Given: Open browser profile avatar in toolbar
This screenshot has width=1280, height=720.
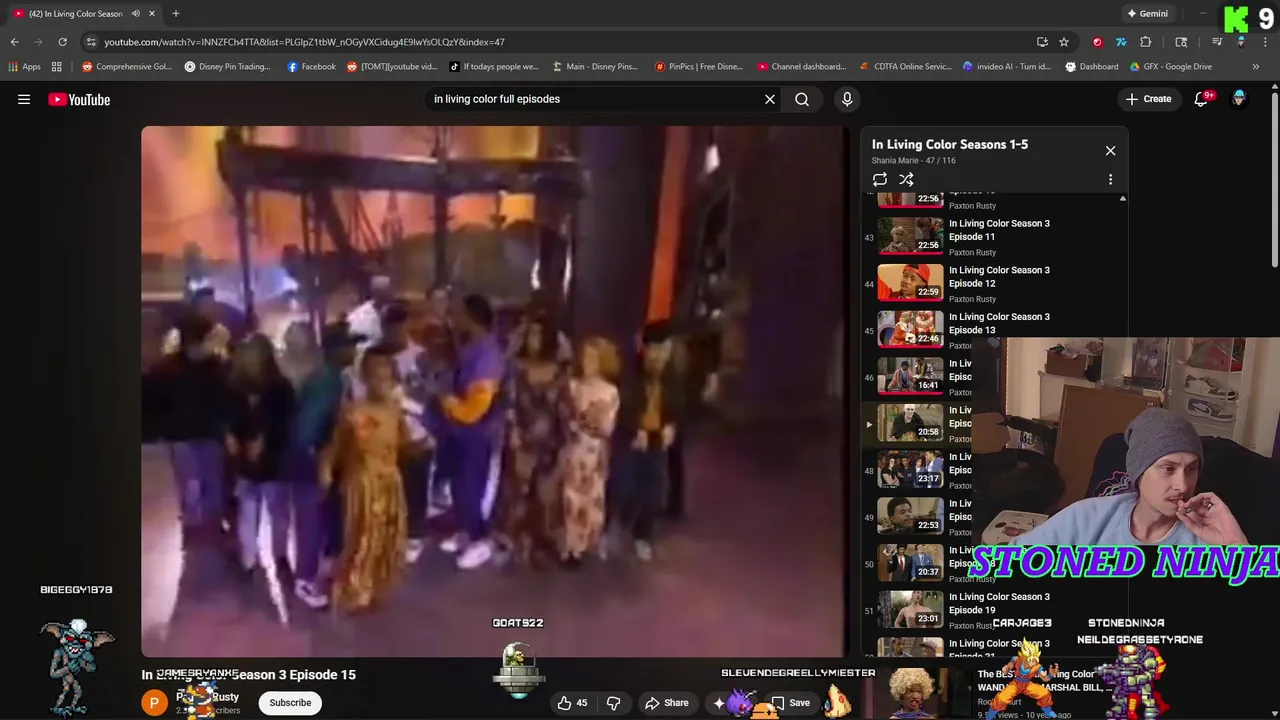Looking at the screenshot, I should click(x=1240, y=42).
